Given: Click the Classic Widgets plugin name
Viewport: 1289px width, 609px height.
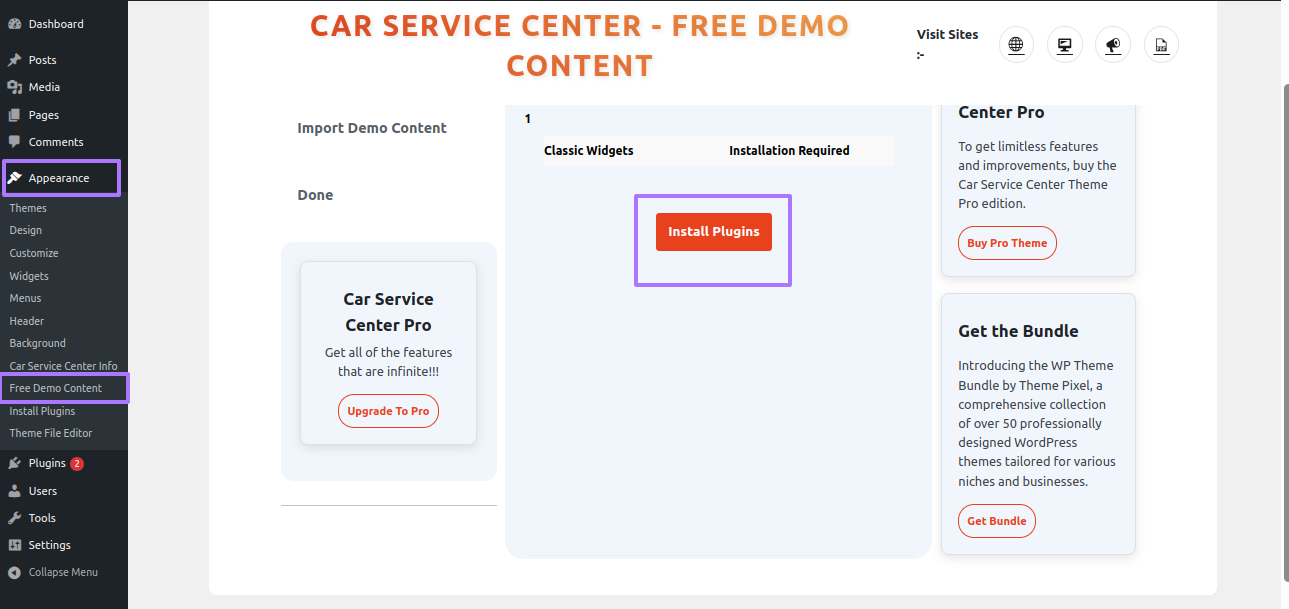Looking at the screenshot, I should (589, 151).
